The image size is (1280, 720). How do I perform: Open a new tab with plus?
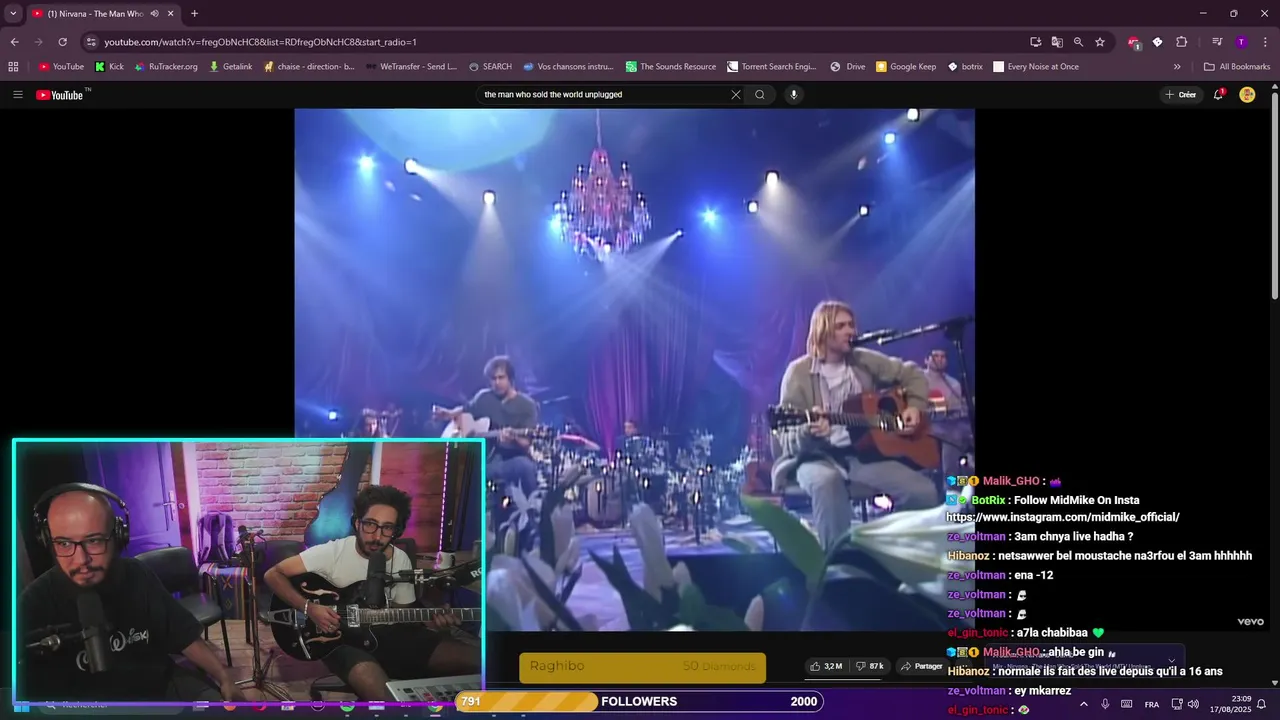[x=194, y=13]
